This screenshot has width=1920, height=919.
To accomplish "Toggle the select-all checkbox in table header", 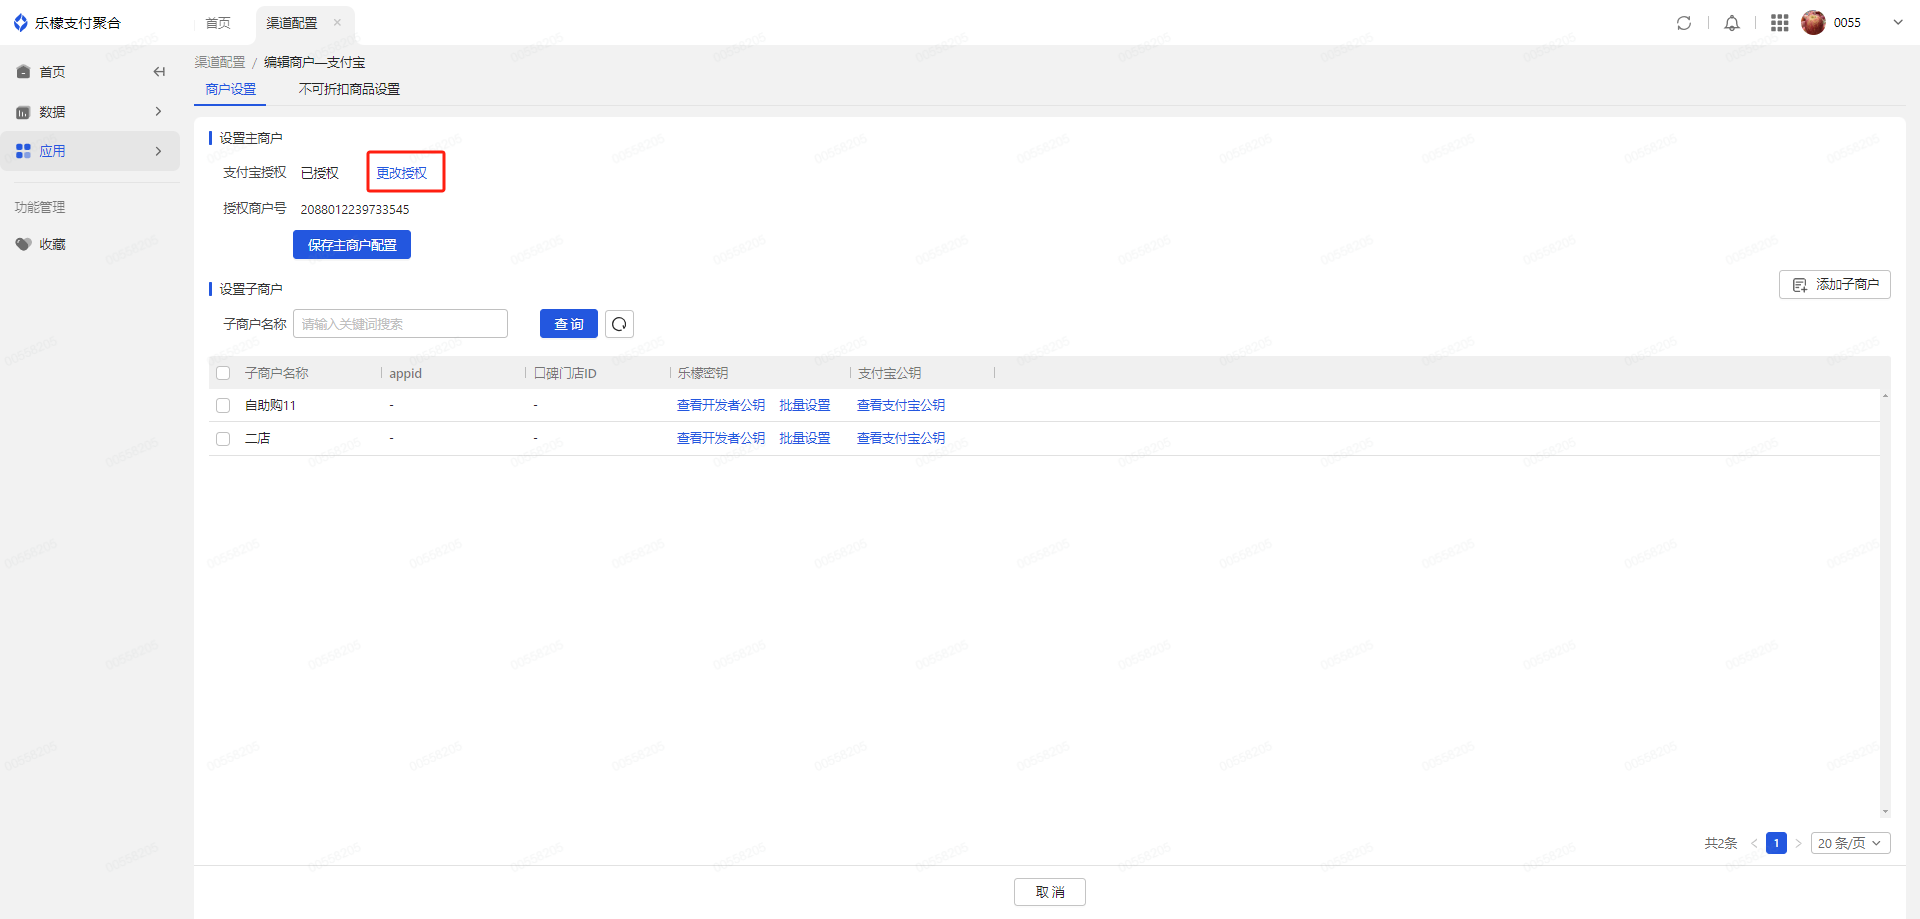I will pyautogui.click(x=223, y=373).
